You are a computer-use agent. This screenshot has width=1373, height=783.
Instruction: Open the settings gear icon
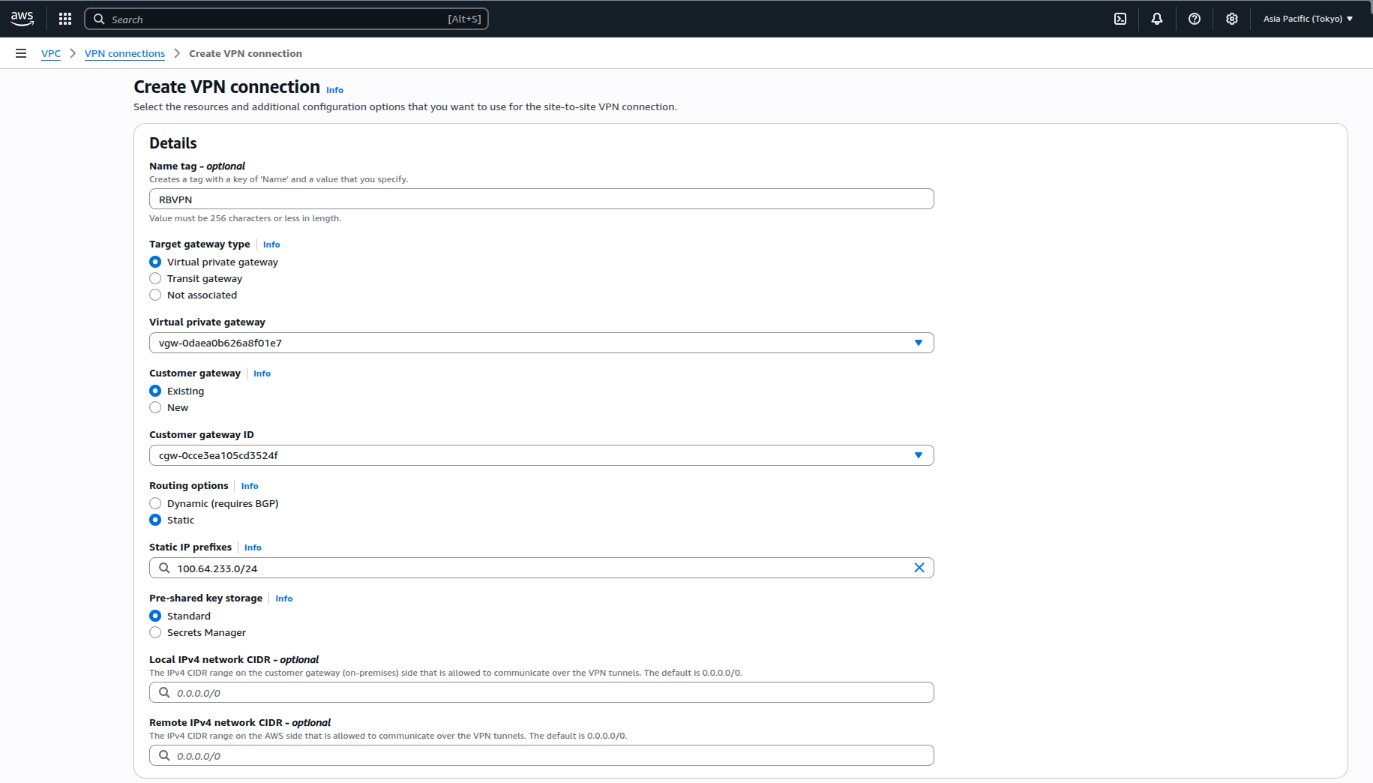point(1231,19)
